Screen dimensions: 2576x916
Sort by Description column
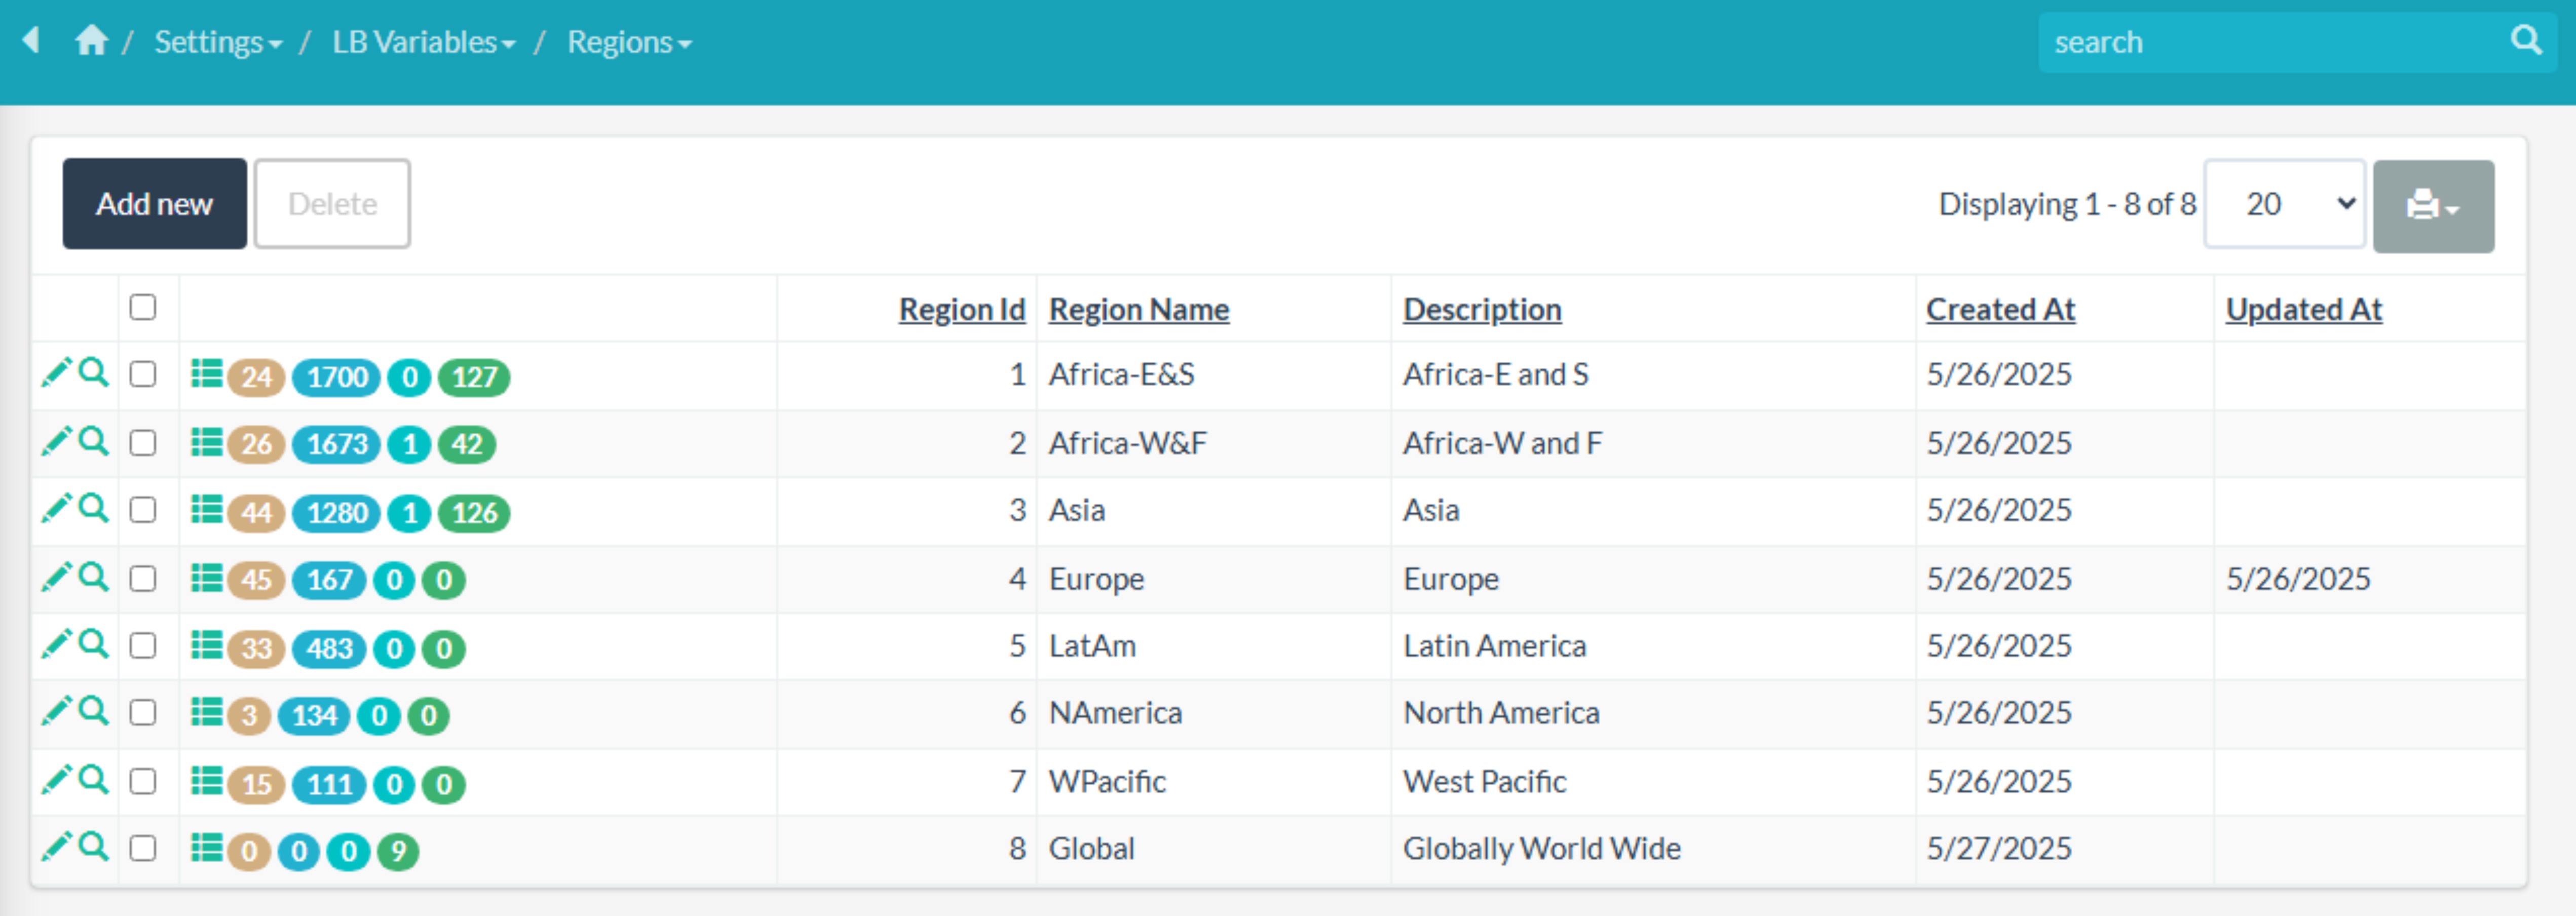pyautogui.click(x=1482, y=310)
